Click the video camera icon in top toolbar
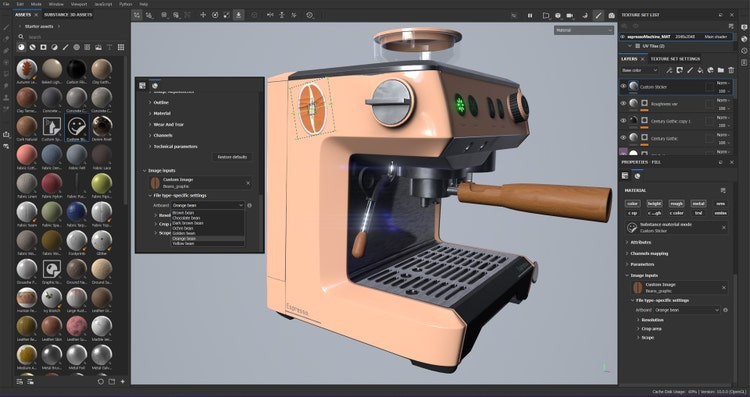 coord(570,15)
